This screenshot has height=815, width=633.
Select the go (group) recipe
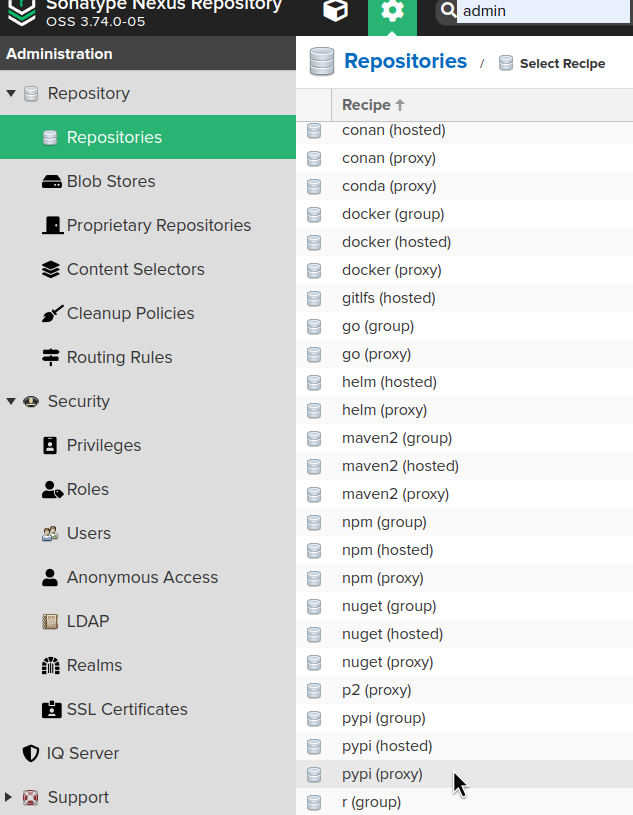465,326
